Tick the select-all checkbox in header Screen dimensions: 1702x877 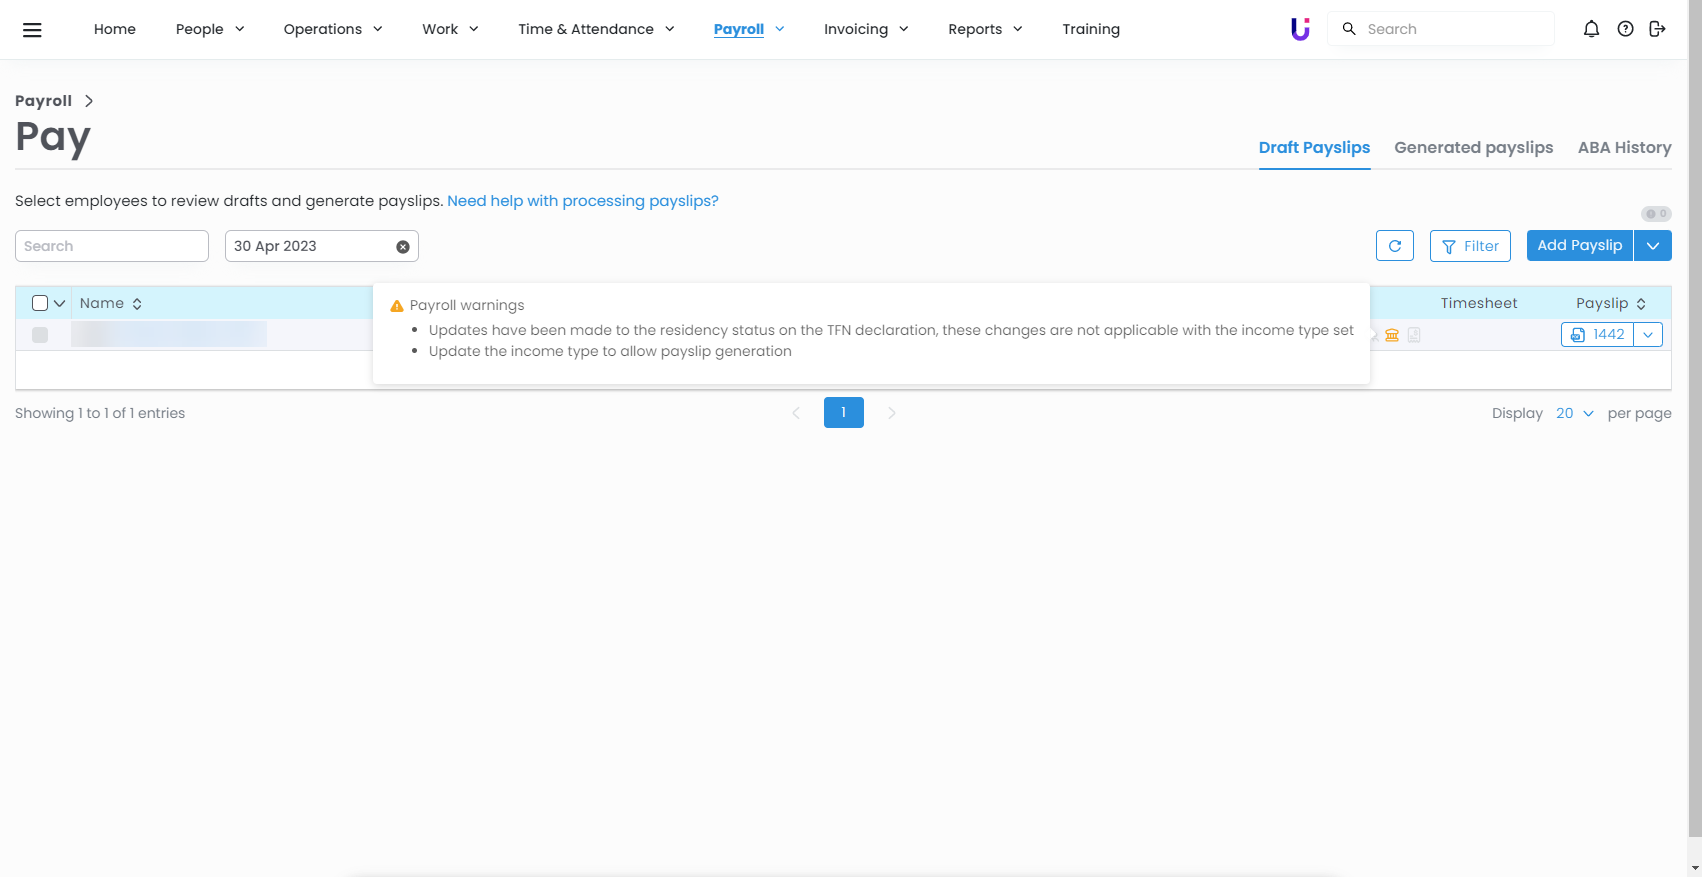tap(40, 303)
